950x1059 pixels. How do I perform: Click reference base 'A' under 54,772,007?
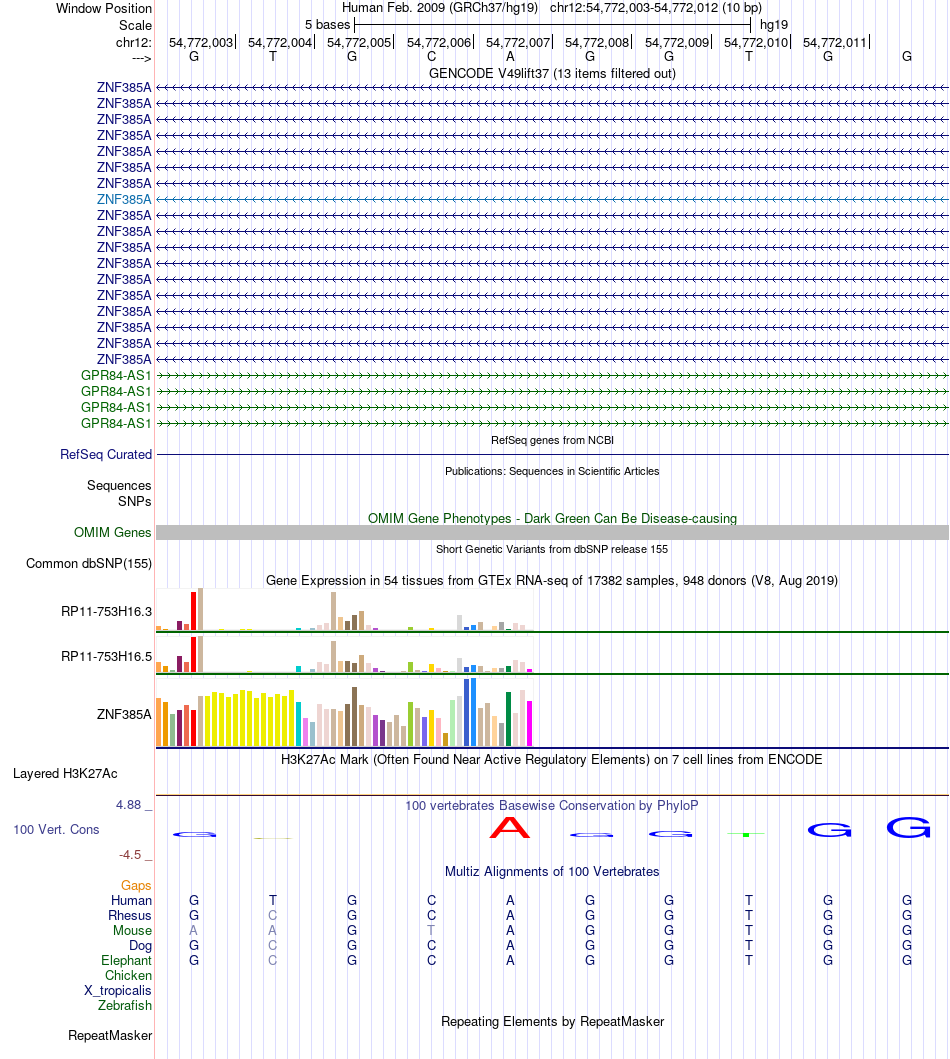click(x=510, y=57)
